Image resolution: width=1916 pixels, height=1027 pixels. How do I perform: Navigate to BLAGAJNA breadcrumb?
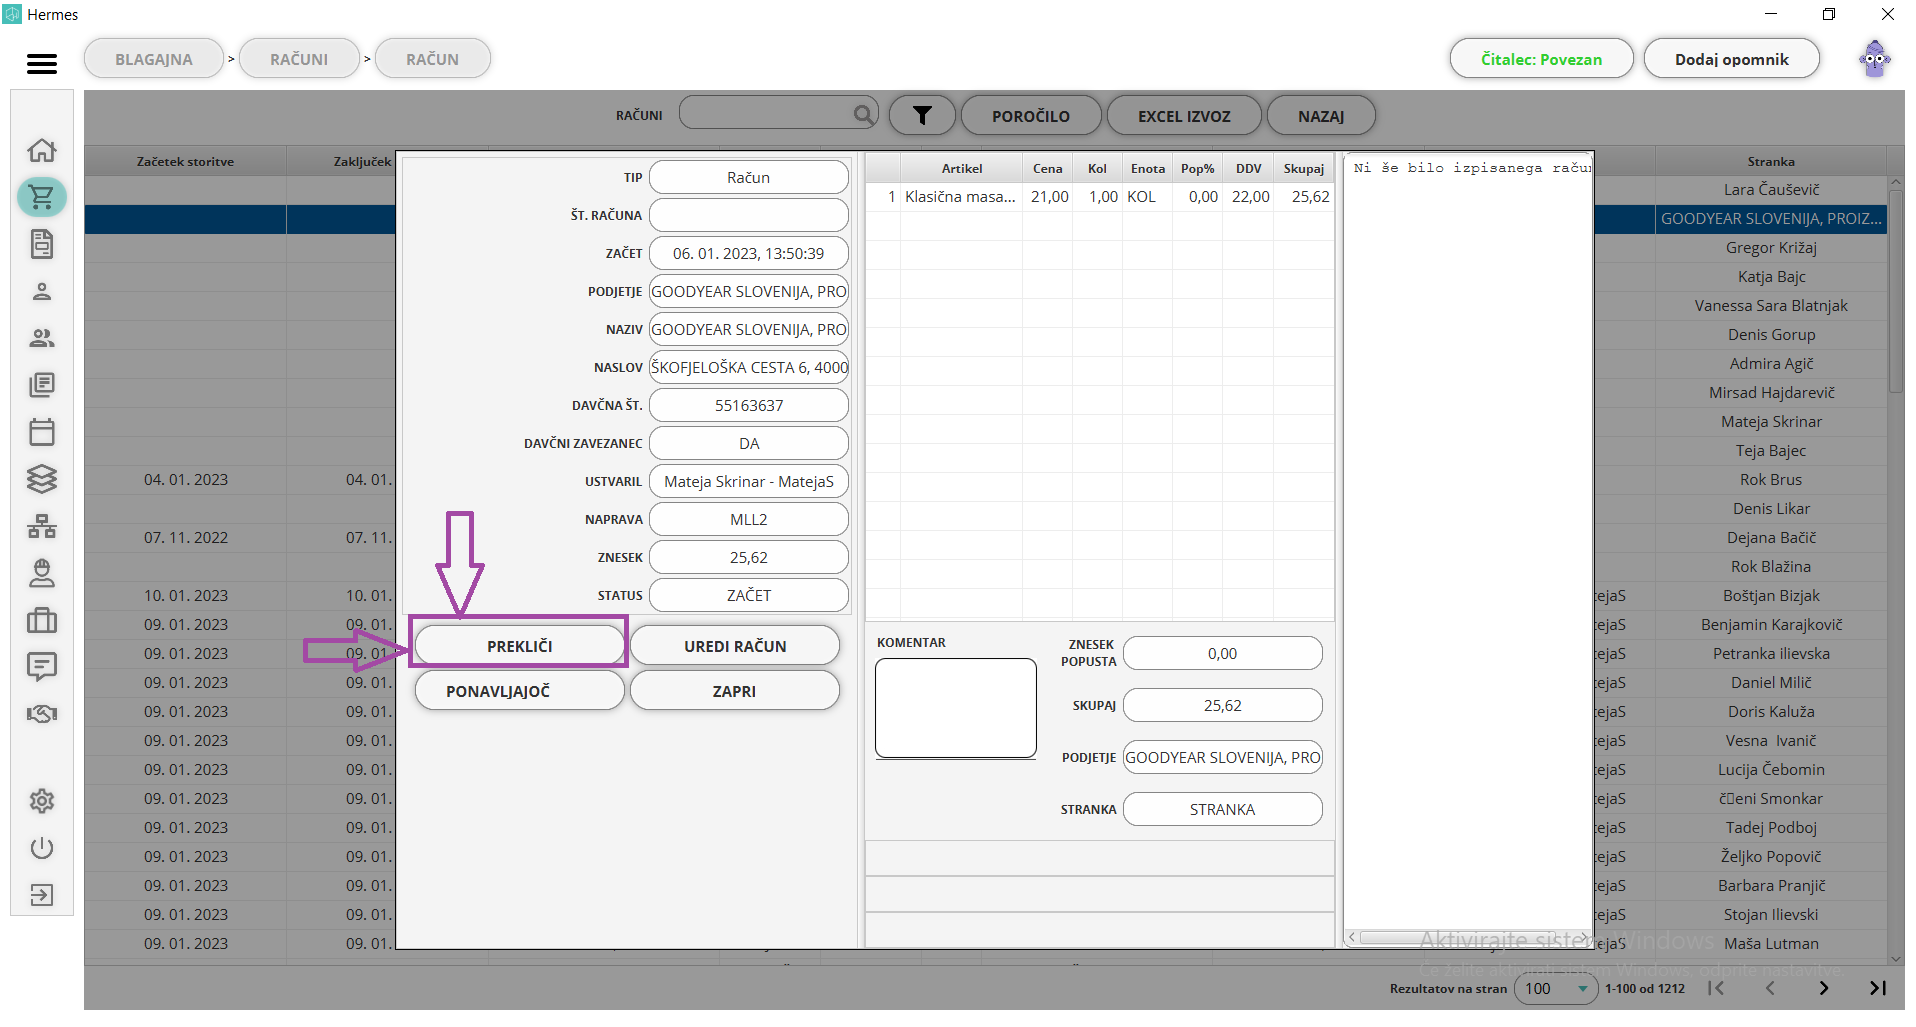[x=154, y=59]
